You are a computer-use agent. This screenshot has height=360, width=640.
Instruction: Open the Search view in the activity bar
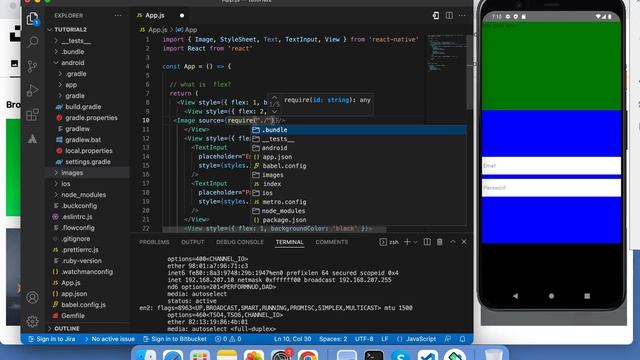(33, 42)
